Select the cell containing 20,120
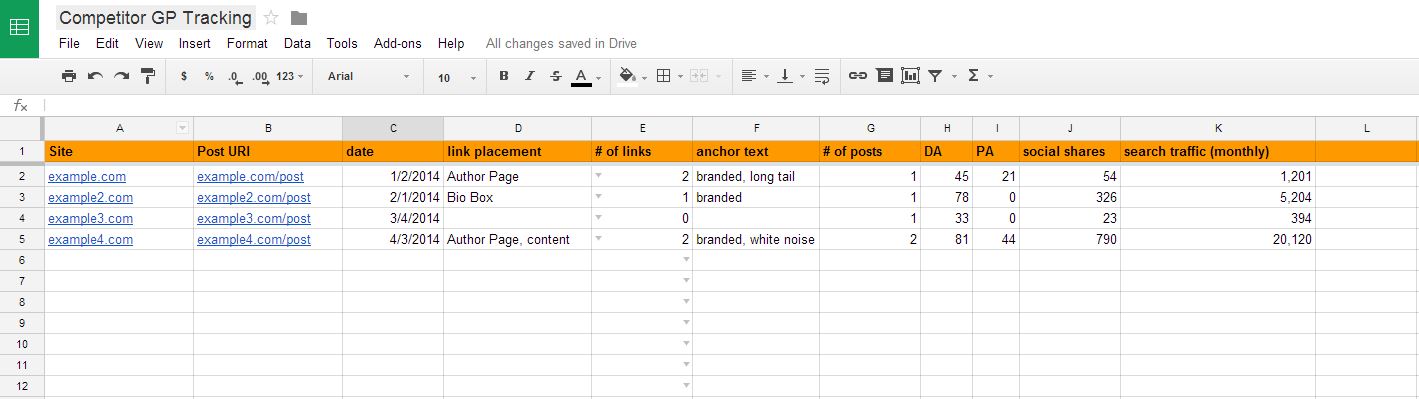 pyautogui.click(x=1218, y=240)
